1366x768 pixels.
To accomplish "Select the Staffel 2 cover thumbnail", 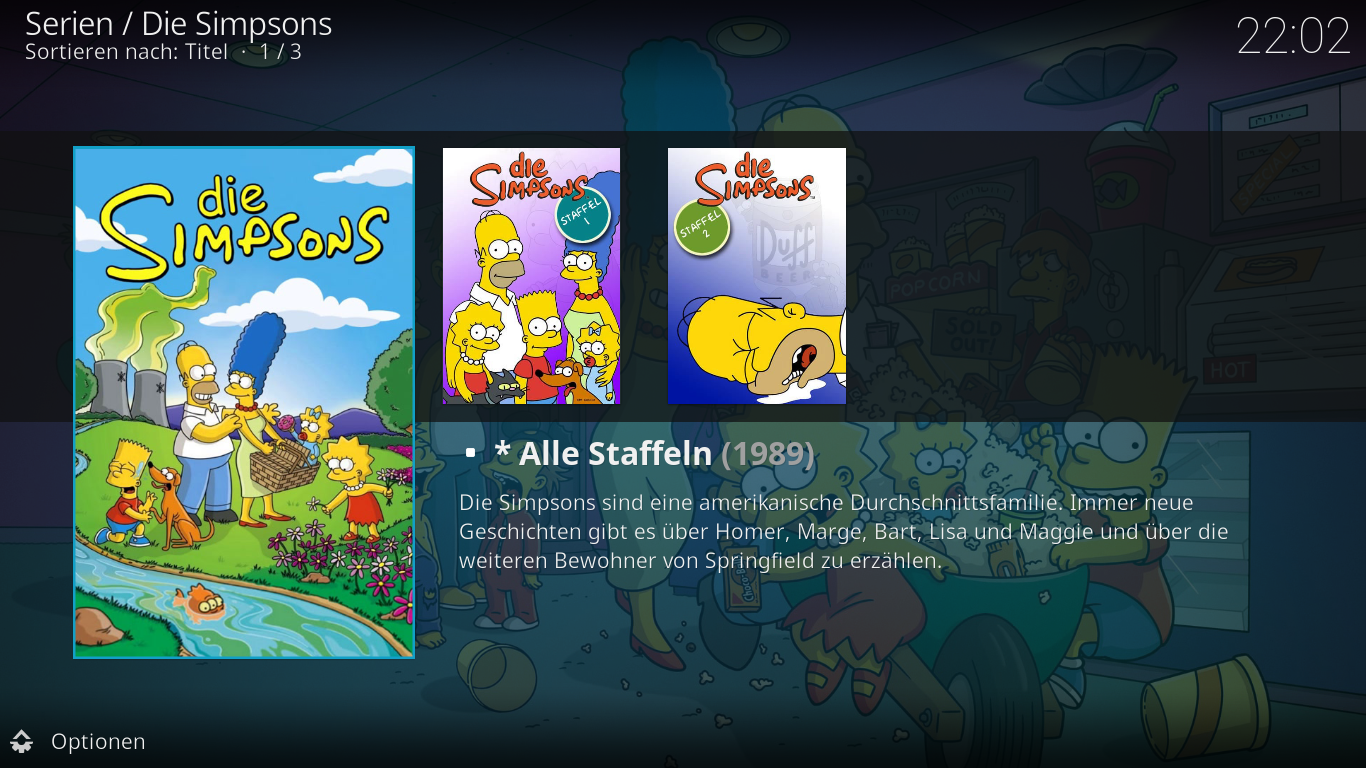I will (x=757, y=276).
